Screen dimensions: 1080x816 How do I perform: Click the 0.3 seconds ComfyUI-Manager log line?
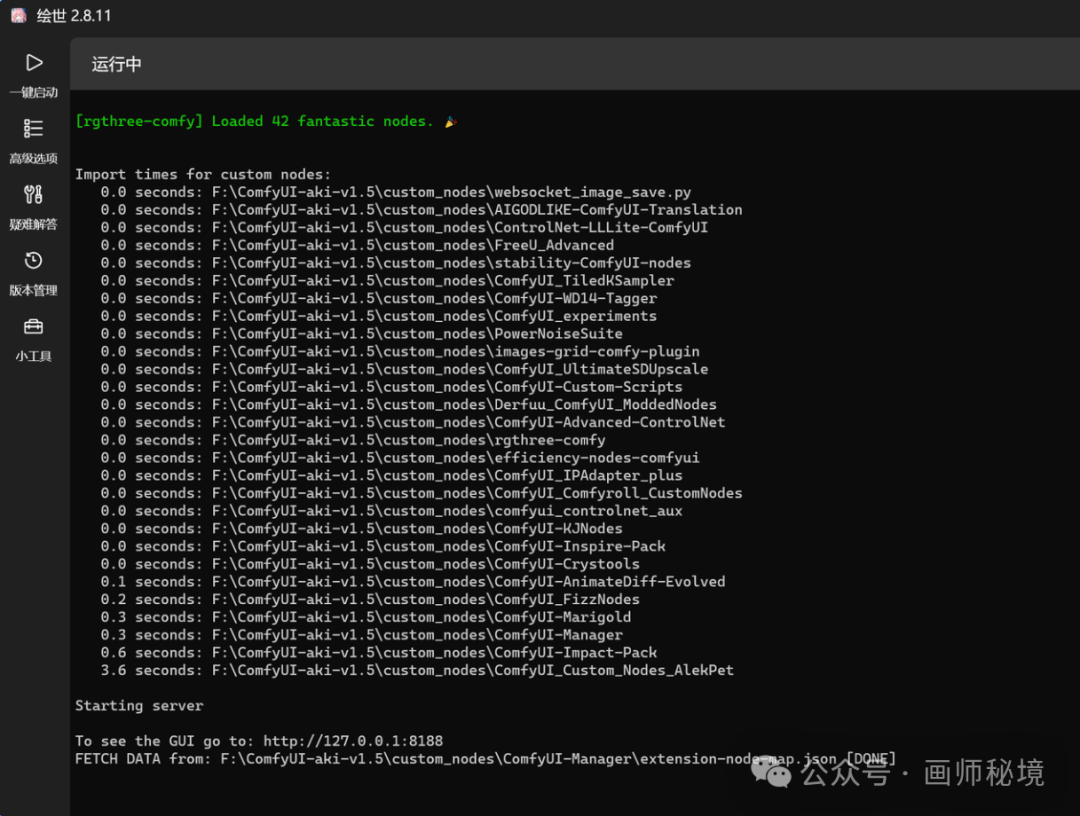(362, 635)
